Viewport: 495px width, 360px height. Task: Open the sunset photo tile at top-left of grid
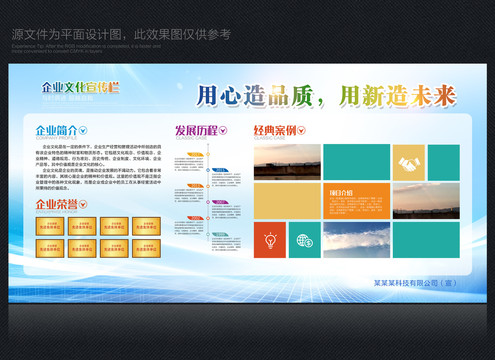287,162
